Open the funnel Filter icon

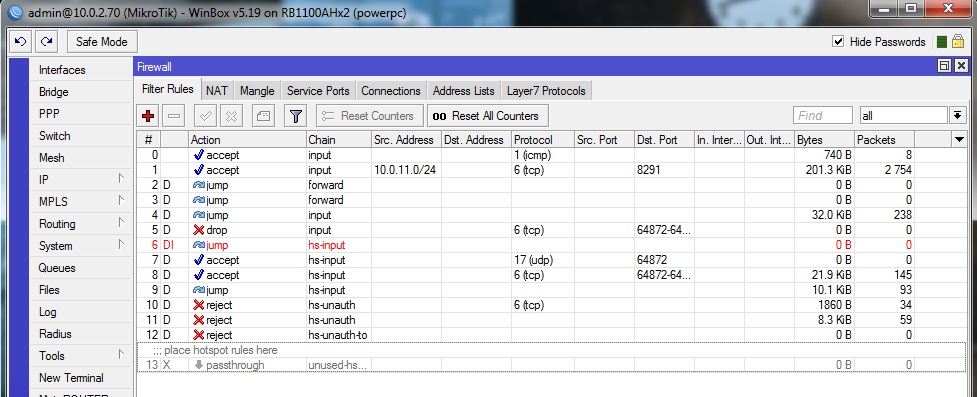click(x=296, y=116)
